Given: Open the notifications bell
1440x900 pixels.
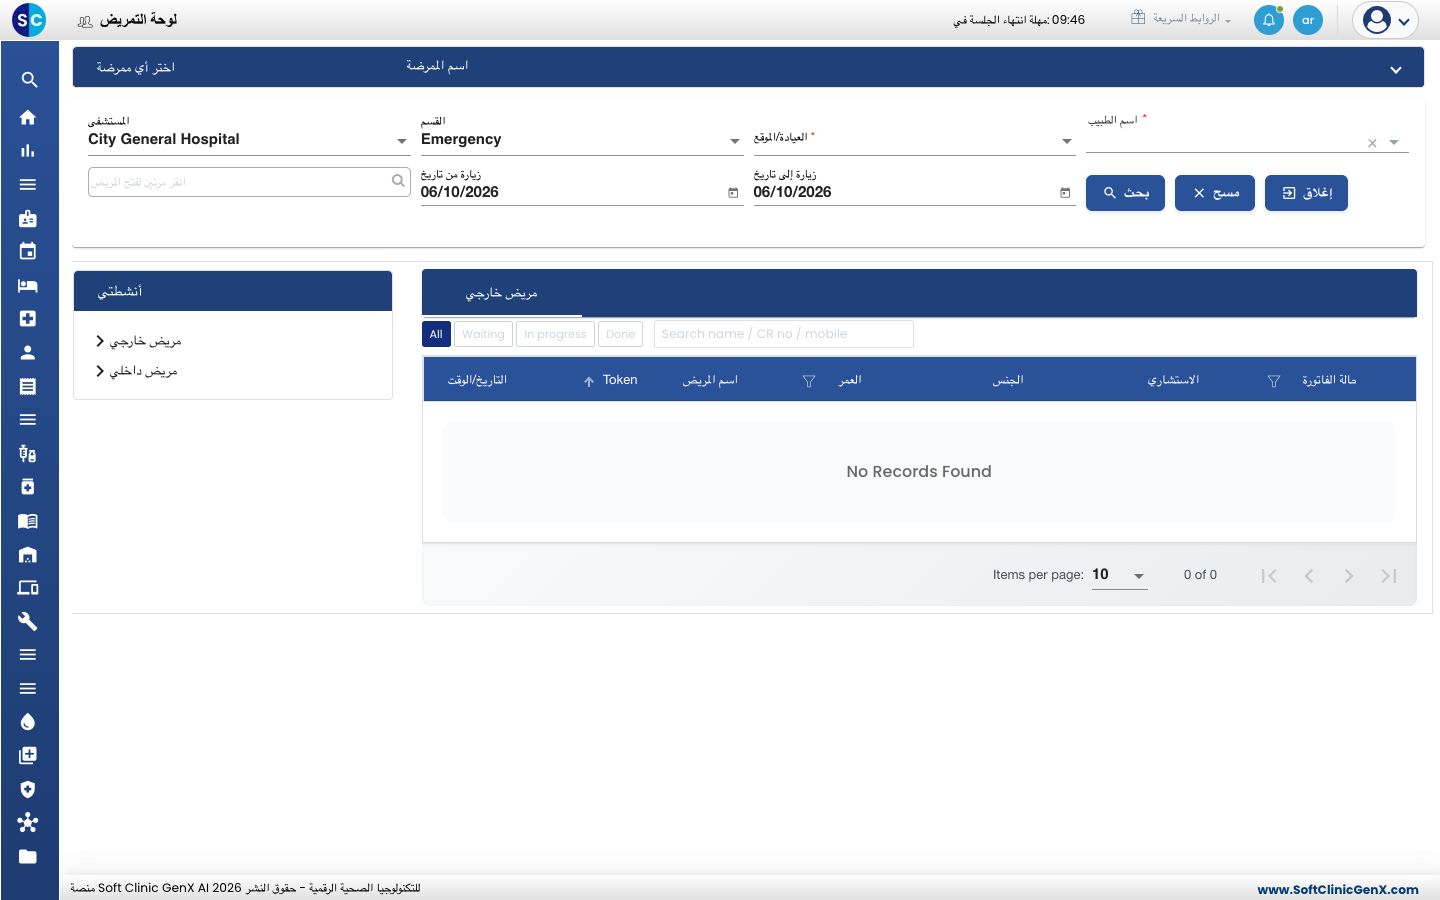Looking at the screenshot, I should (x=1269, y=20).
